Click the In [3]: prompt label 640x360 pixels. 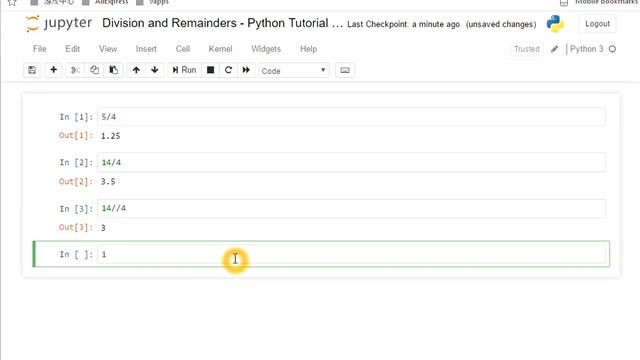click(76, 209)
